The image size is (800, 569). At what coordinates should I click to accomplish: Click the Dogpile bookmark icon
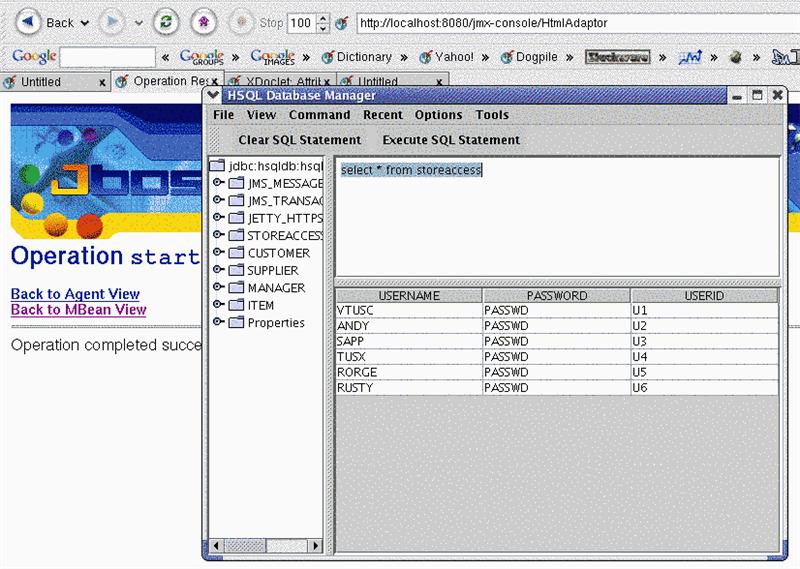[x=507, y=57]
